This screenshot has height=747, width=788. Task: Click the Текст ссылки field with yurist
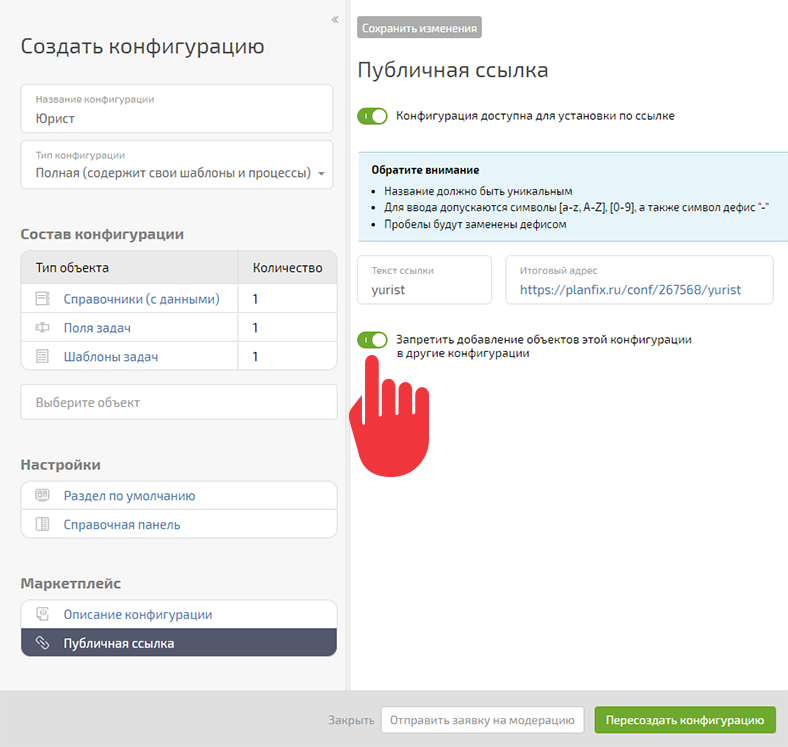(x=424, y=280)
